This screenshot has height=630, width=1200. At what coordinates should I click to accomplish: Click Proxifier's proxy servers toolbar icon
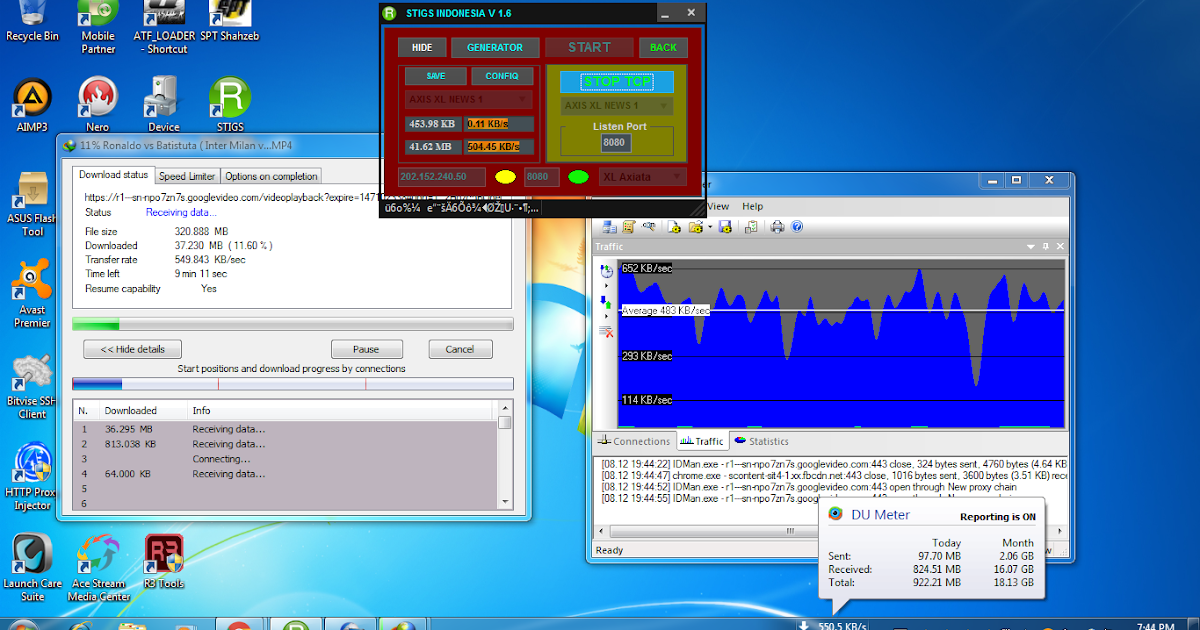tap(607, 227)
